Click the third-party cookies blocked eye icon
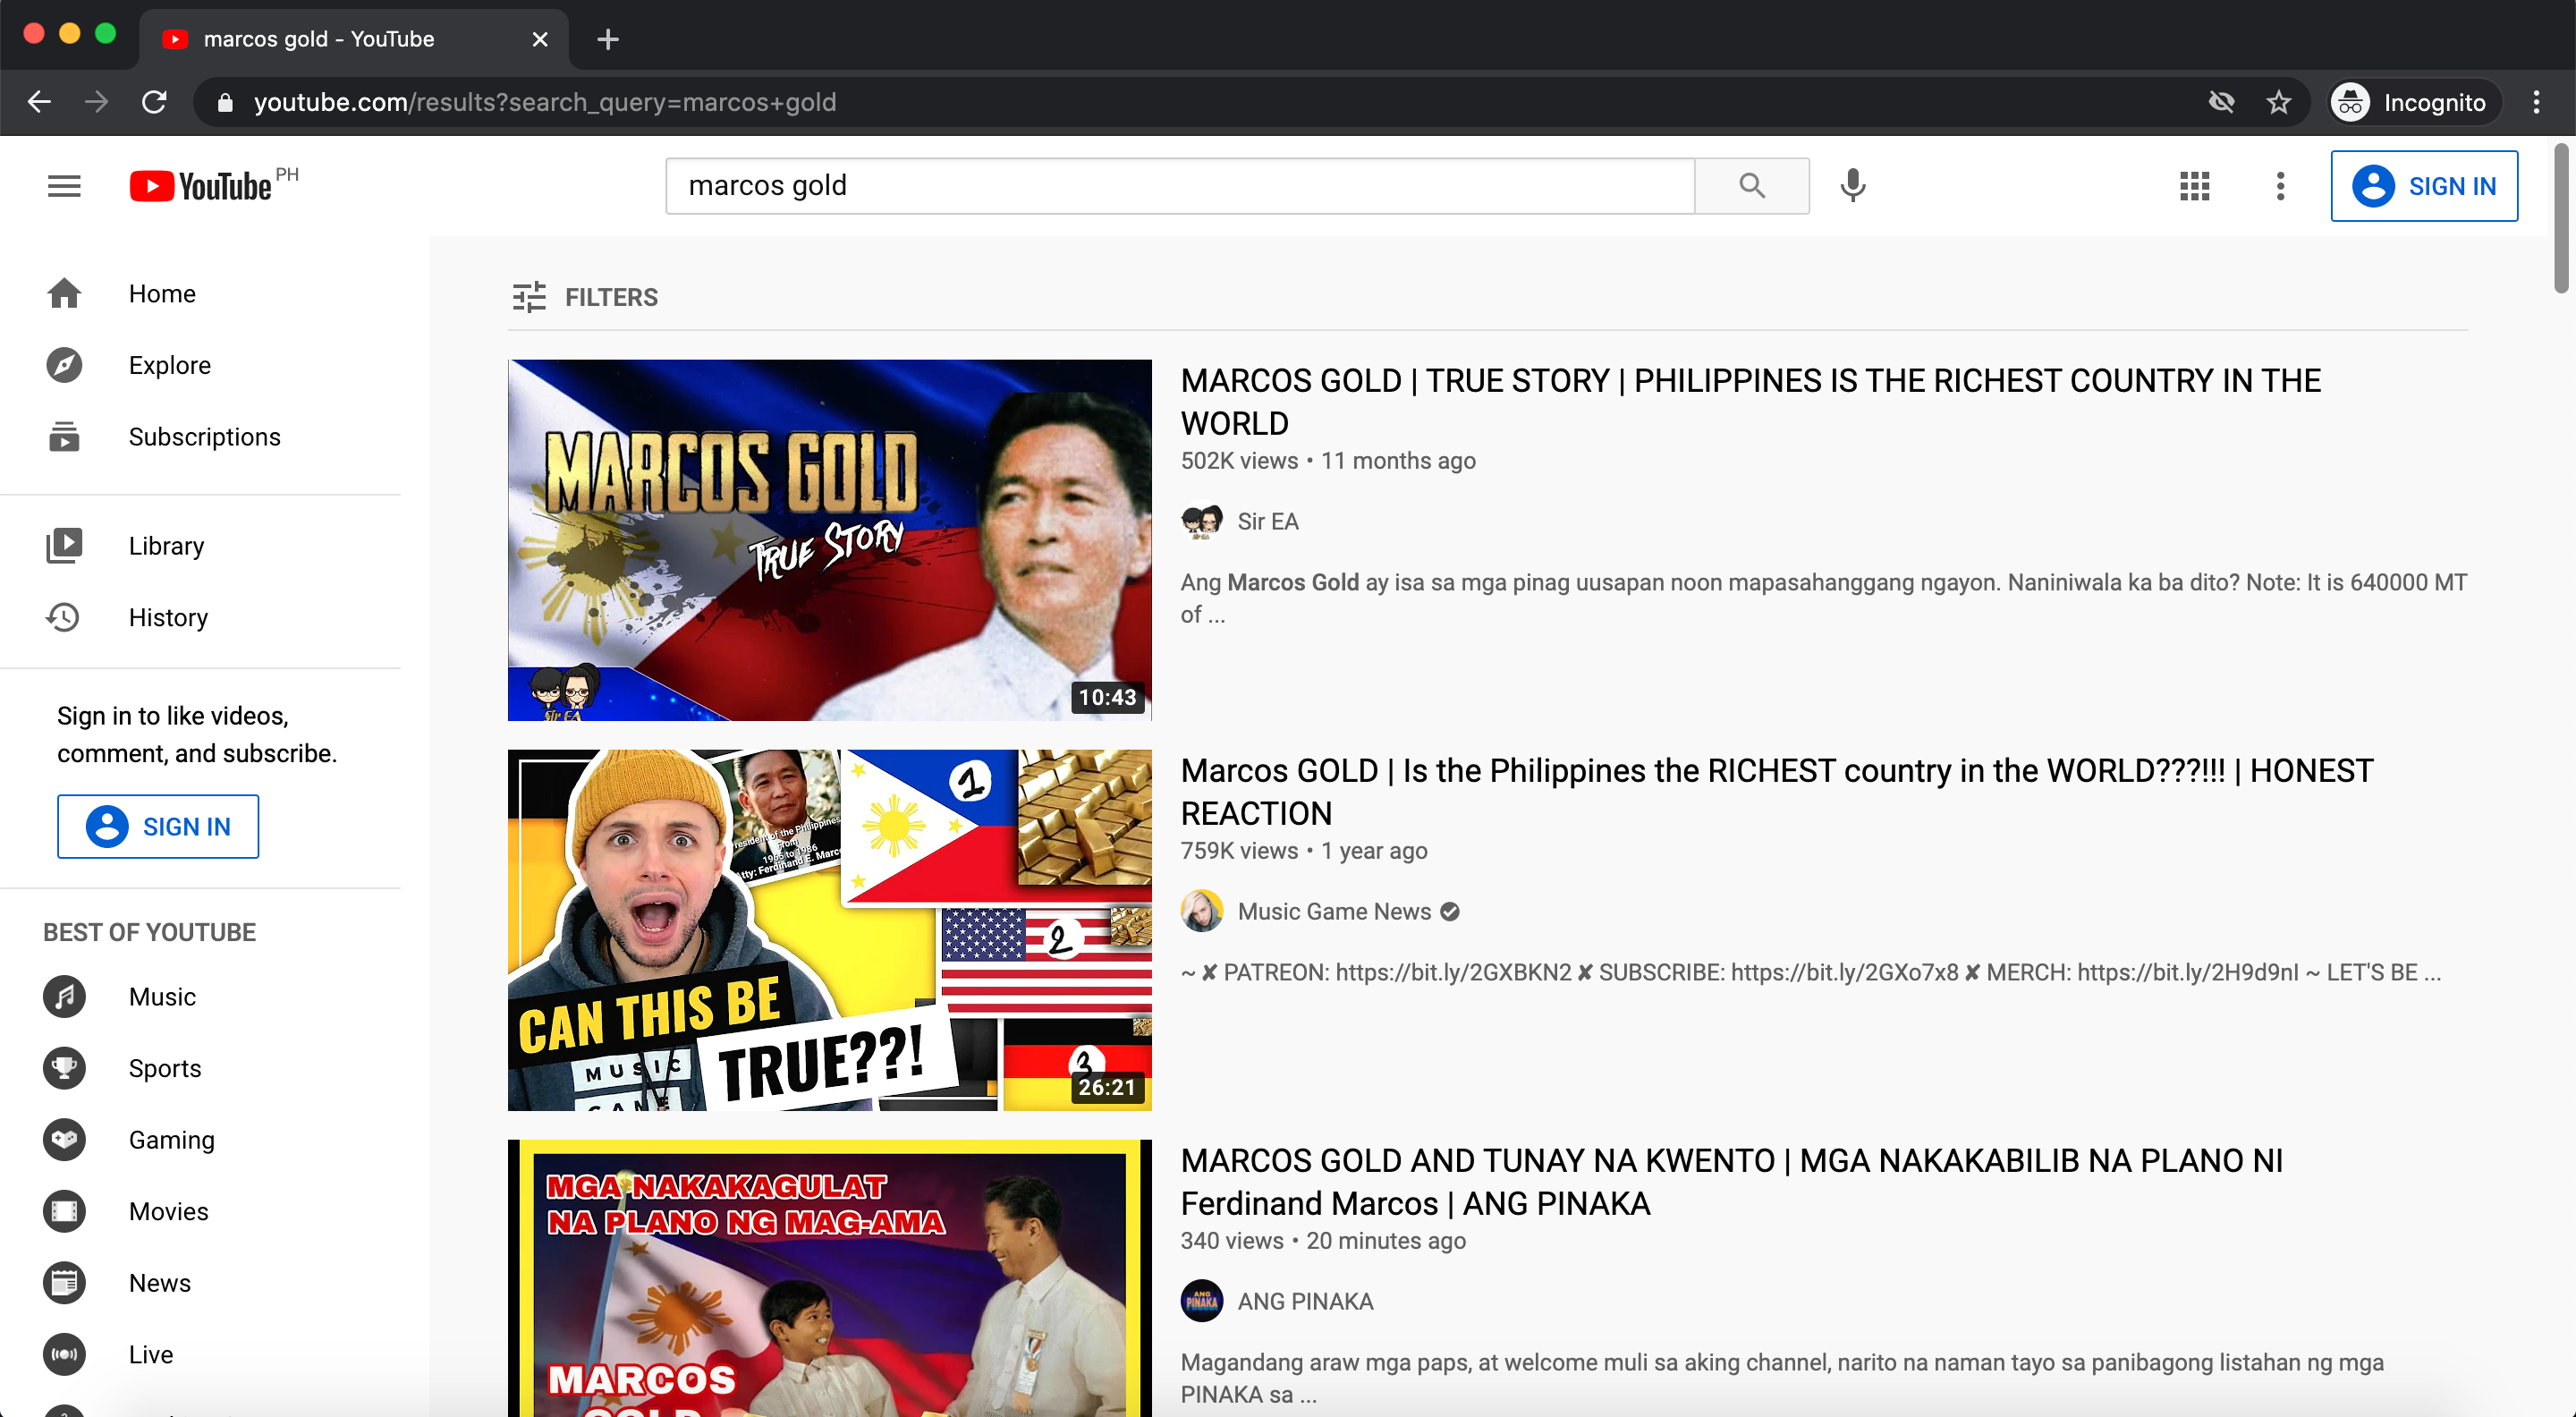2576x1417 pixels. click(2221, 102)
